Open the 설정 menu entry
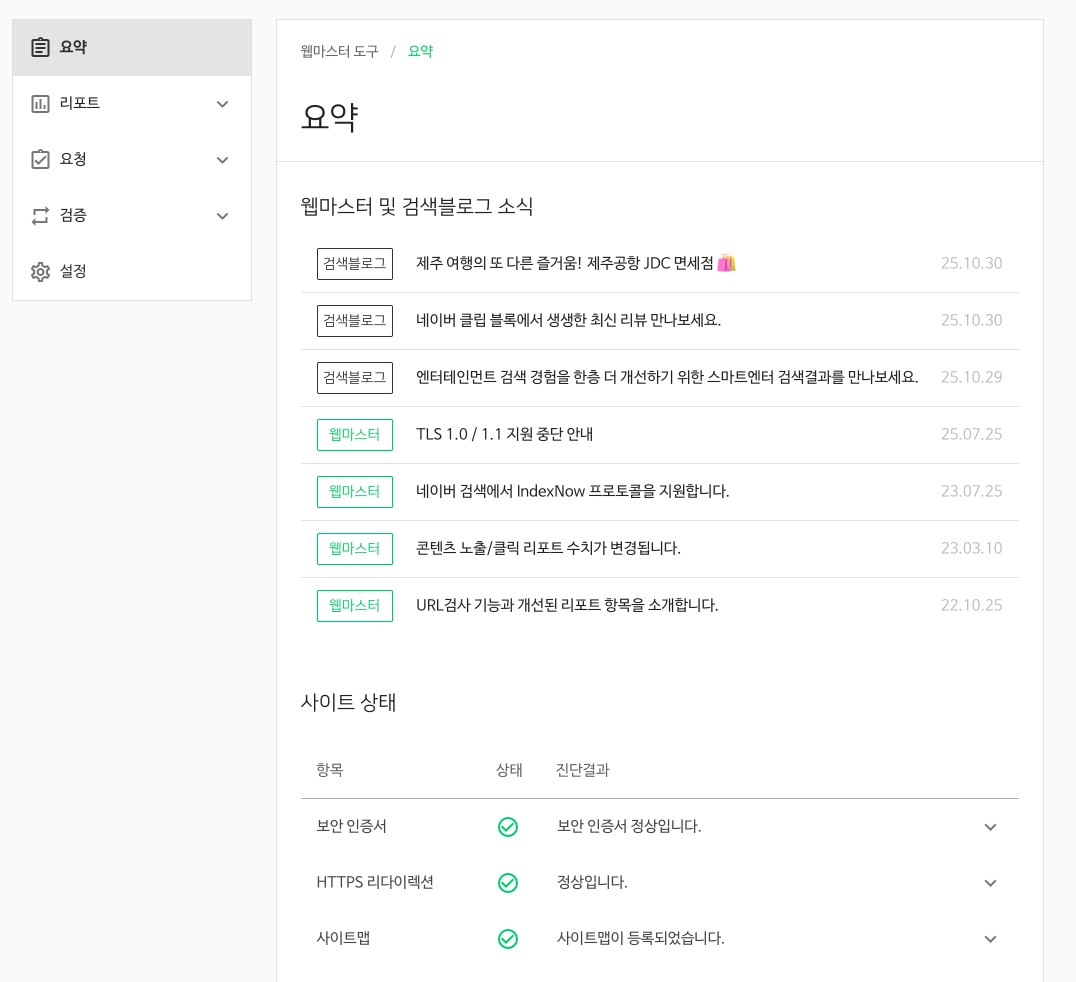 [x=72, y=271]
